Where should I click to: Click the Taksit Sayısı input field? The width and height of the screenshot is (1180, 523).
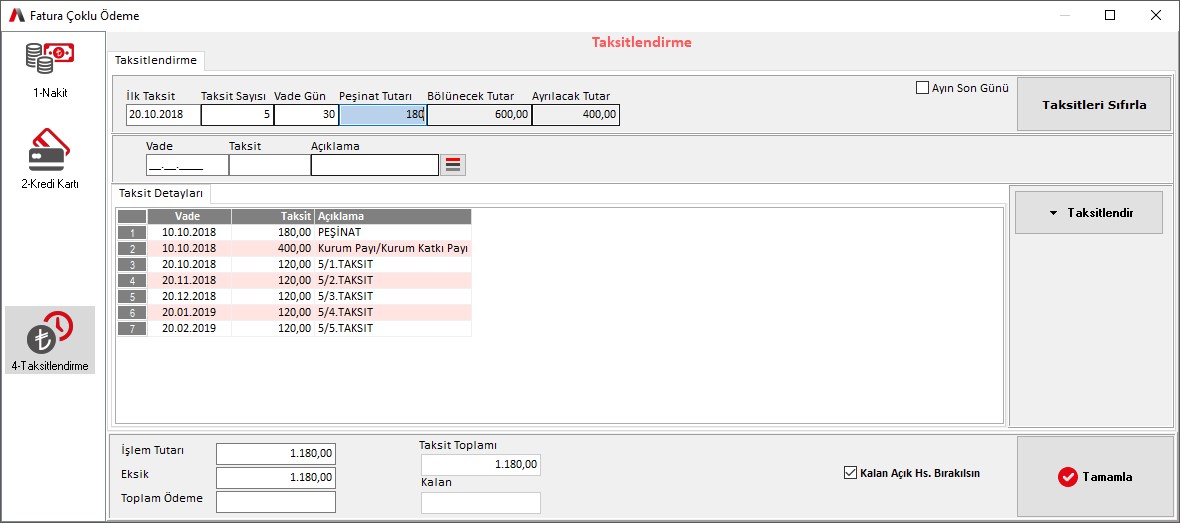tap(237, 115)
